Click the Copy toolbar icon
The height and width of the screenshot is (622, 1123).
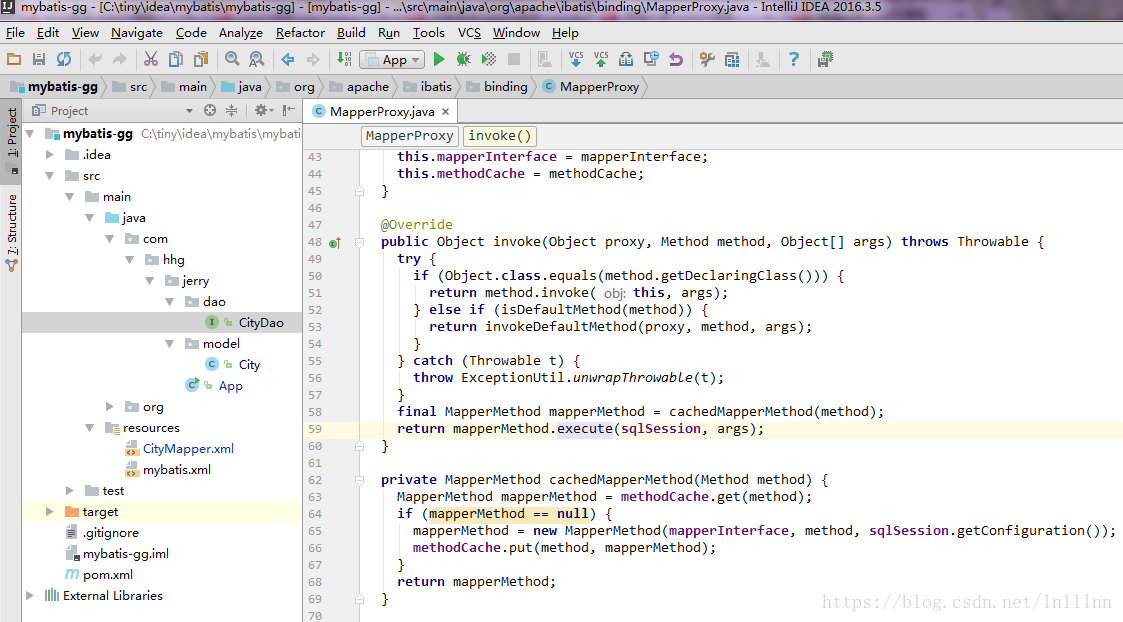tap(175, 59)
